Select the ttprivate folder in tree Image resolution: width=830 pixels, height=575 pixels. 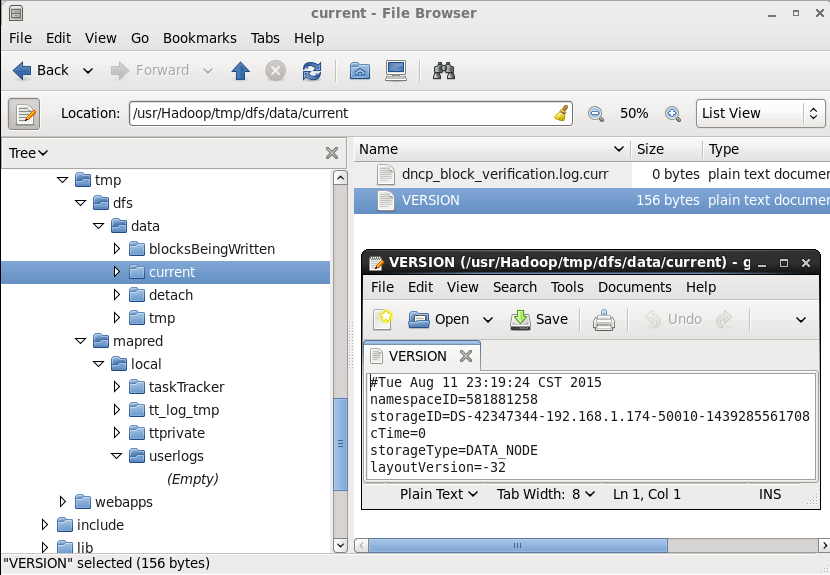pyautogui.click(x=177, y=433)
